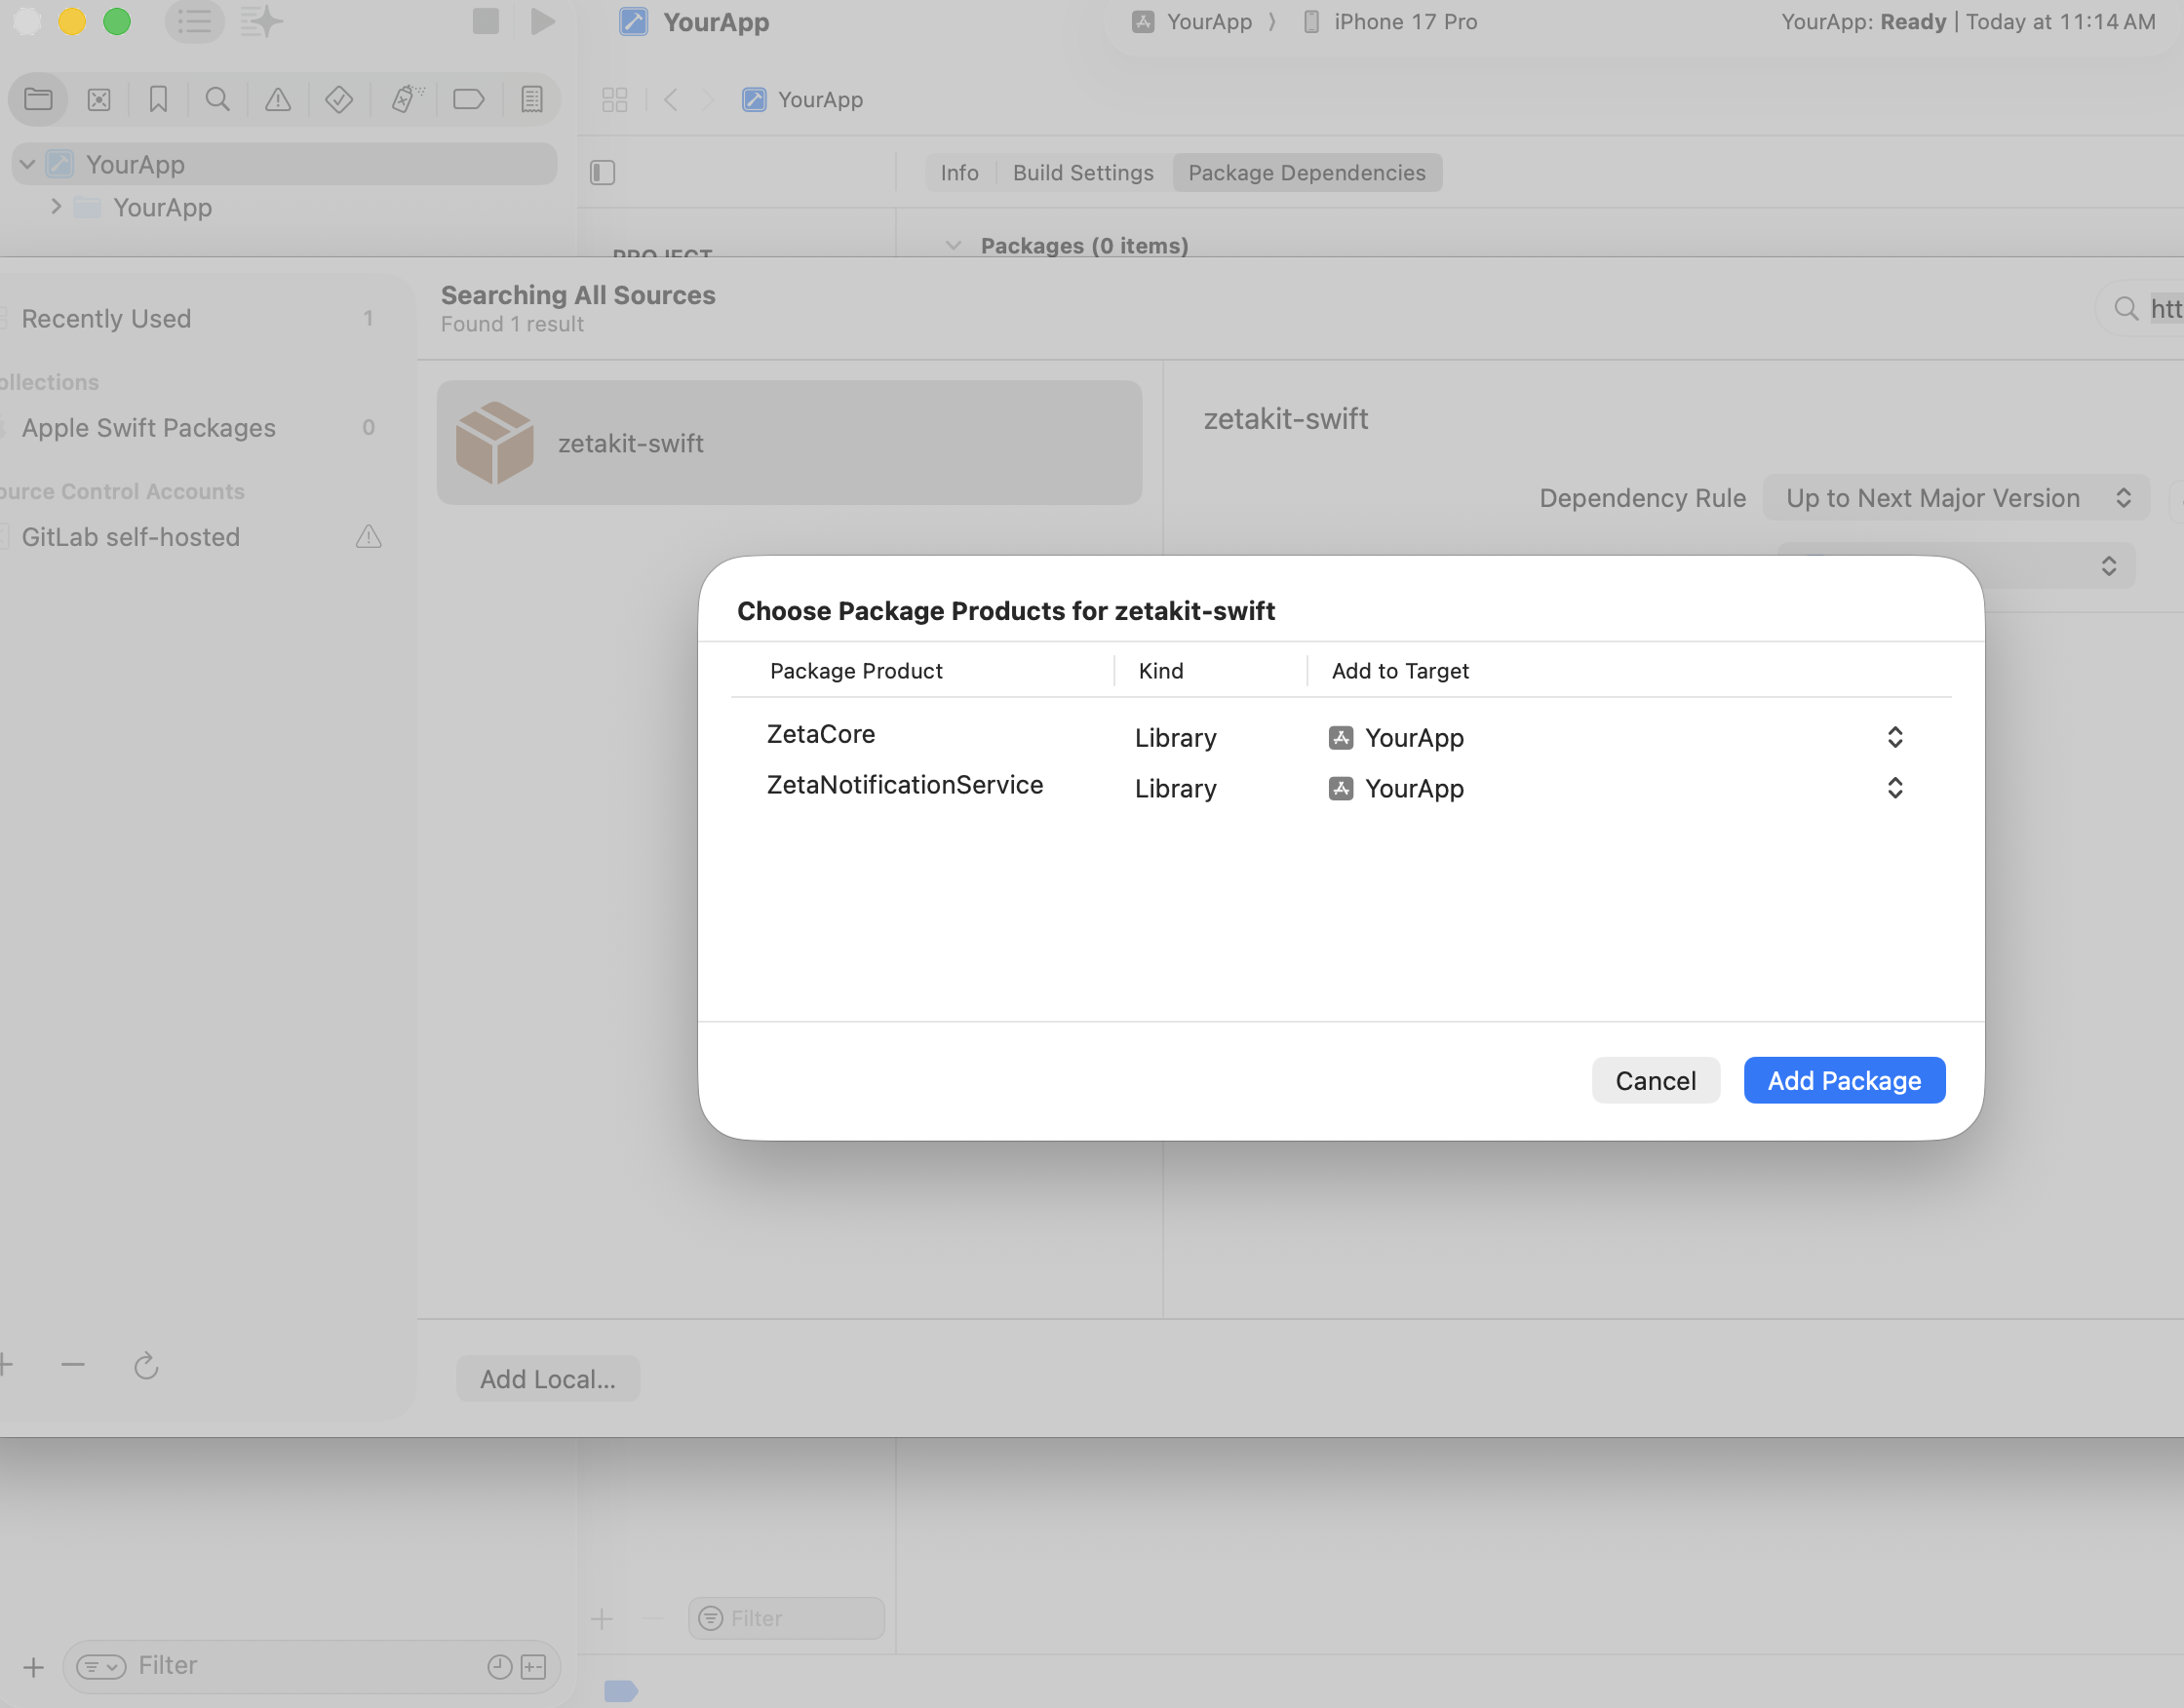Run the app with the play button

tap(542, 21)
